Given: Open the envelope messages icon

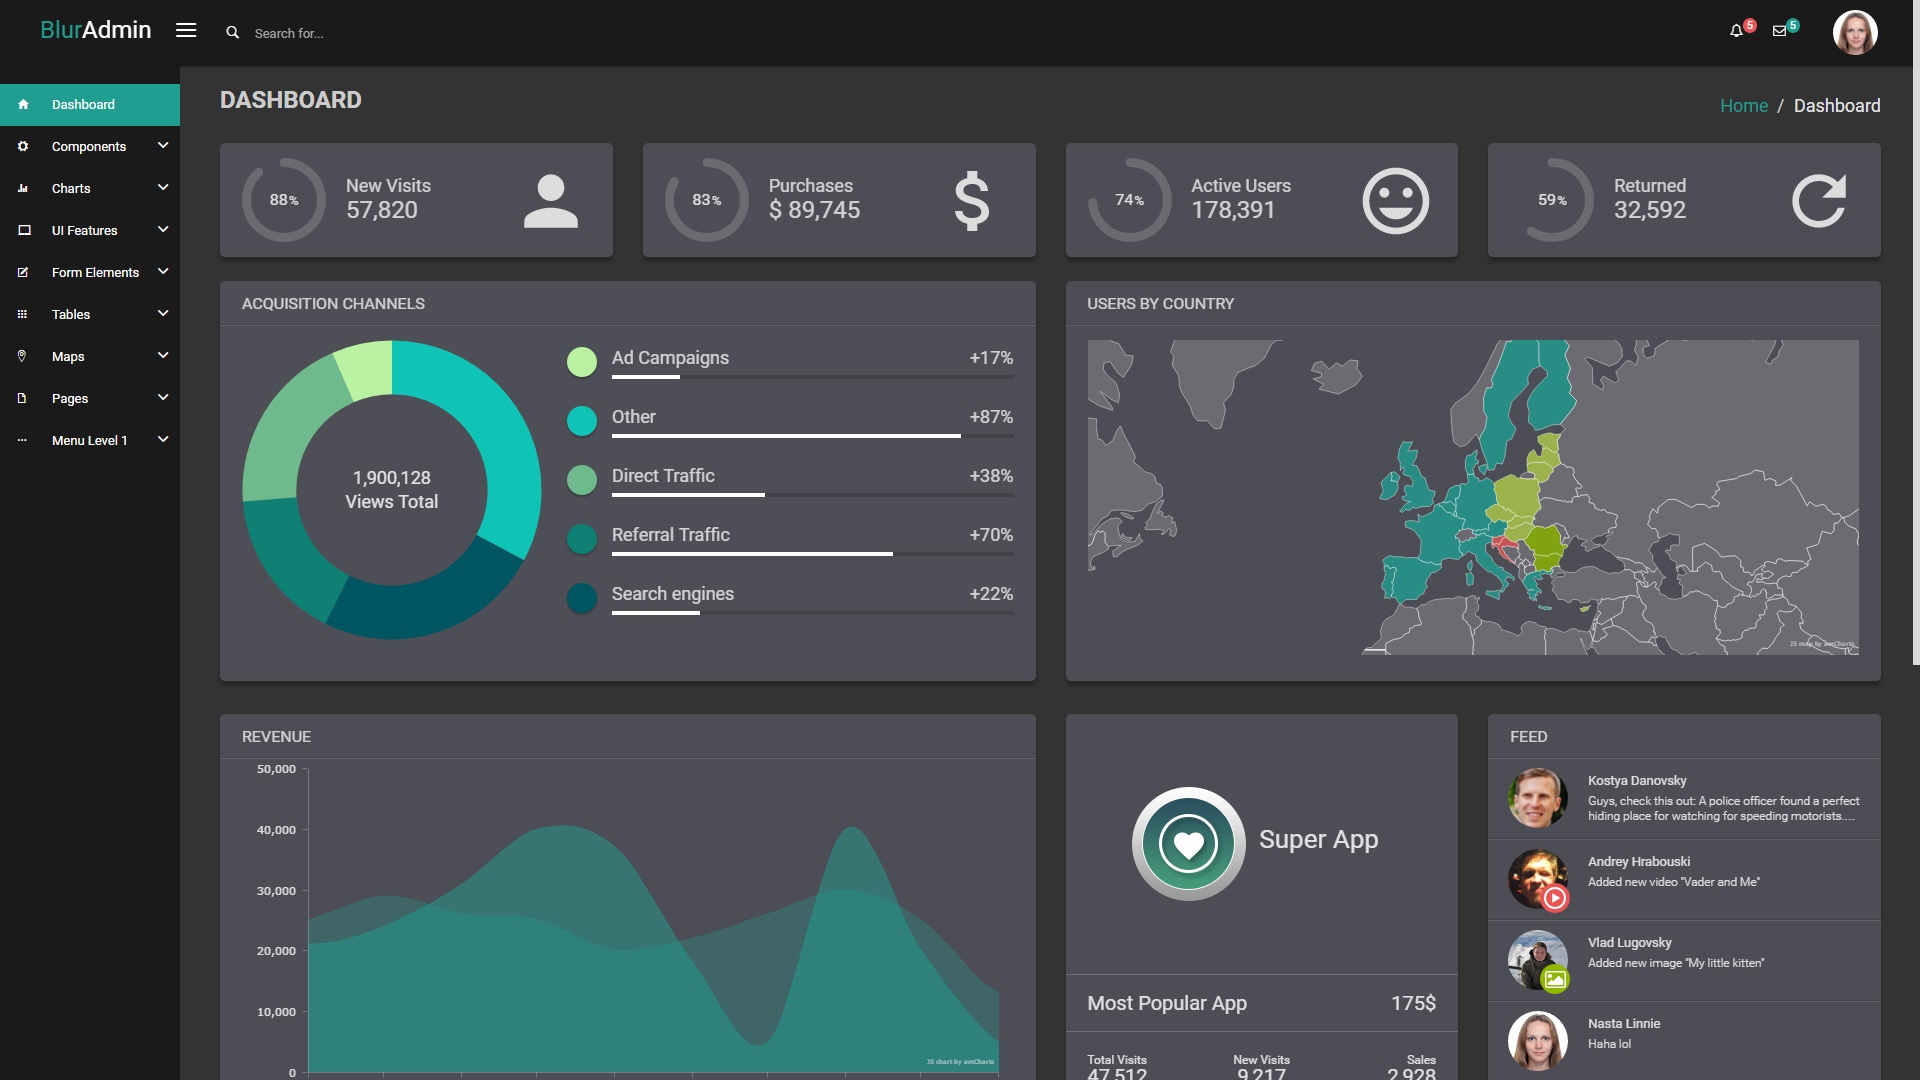Looking at the screenshot, I should click(x=1779, y=31).
